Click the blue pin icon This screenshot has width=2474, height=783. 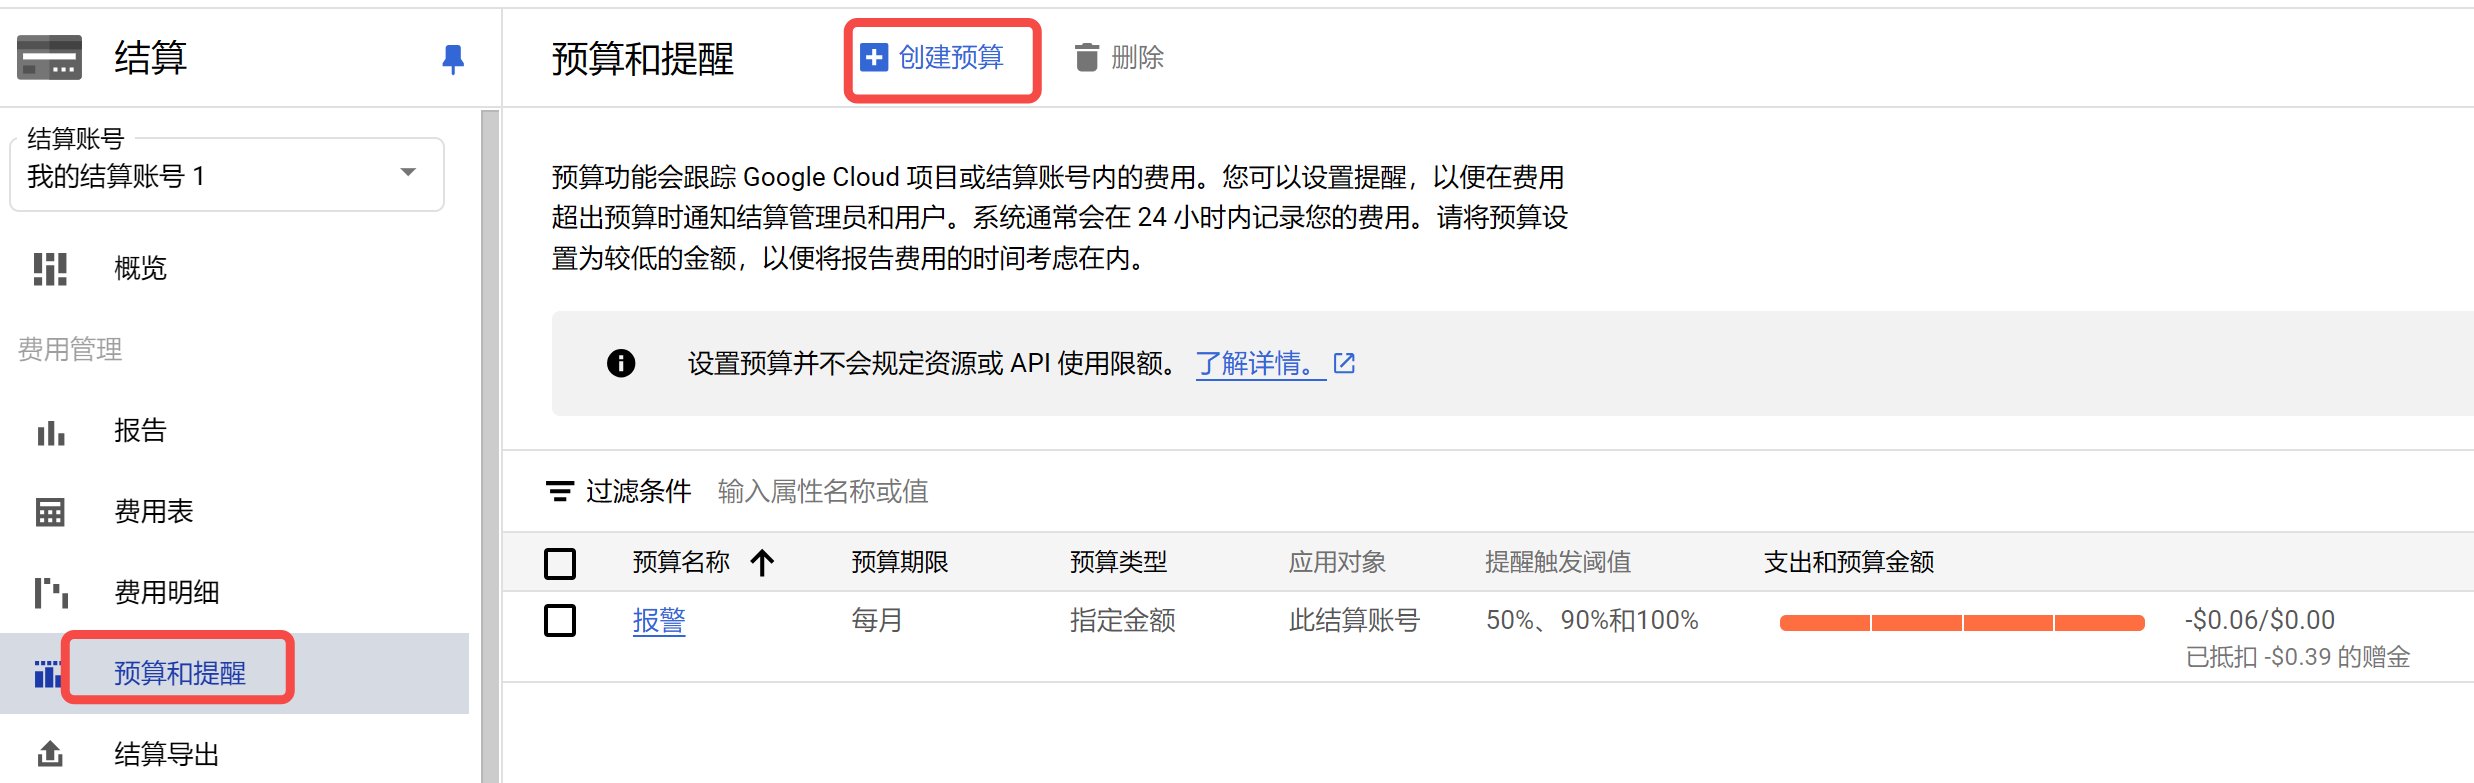[x=453, y=59]
